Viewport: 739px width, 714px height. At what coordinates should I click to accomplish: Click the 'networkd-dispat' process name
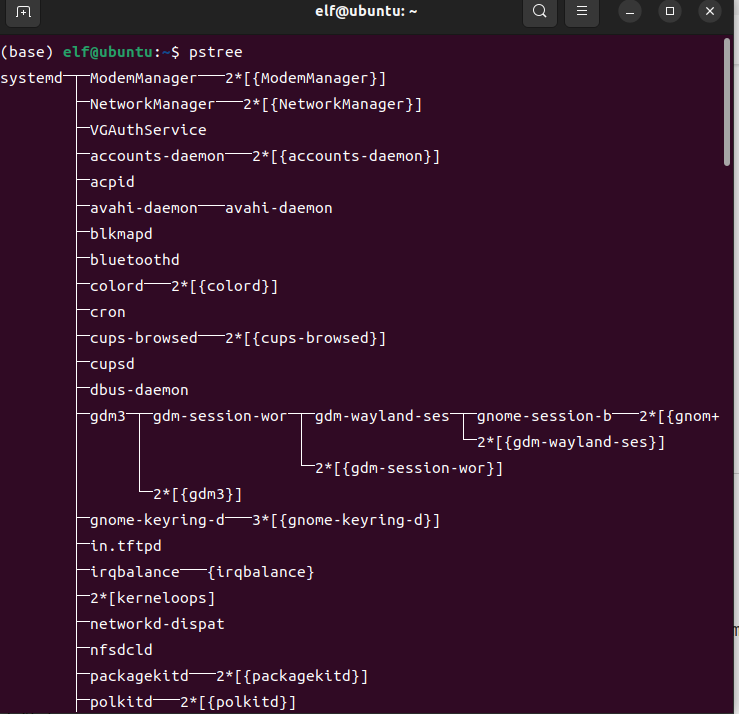click(x=157, y=624)
